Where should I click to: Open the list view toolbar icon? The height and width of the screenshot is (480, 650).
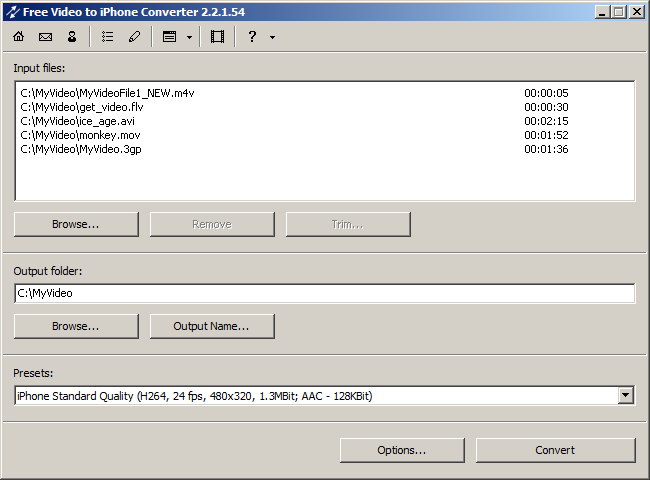point(108,37)
